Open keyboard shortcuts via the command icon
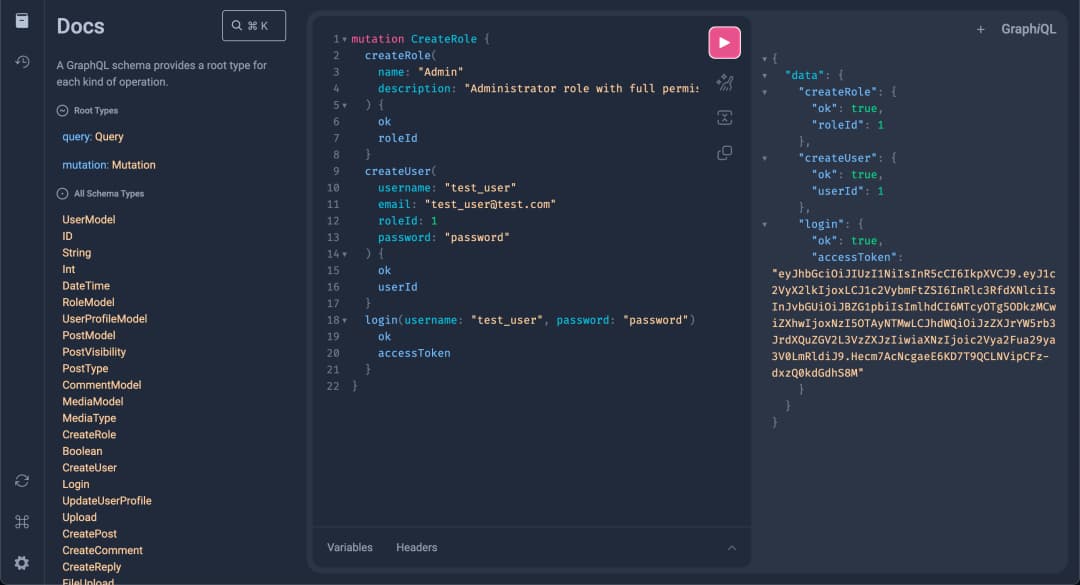Screen dimensions: 1080x585 pos(21,521)
